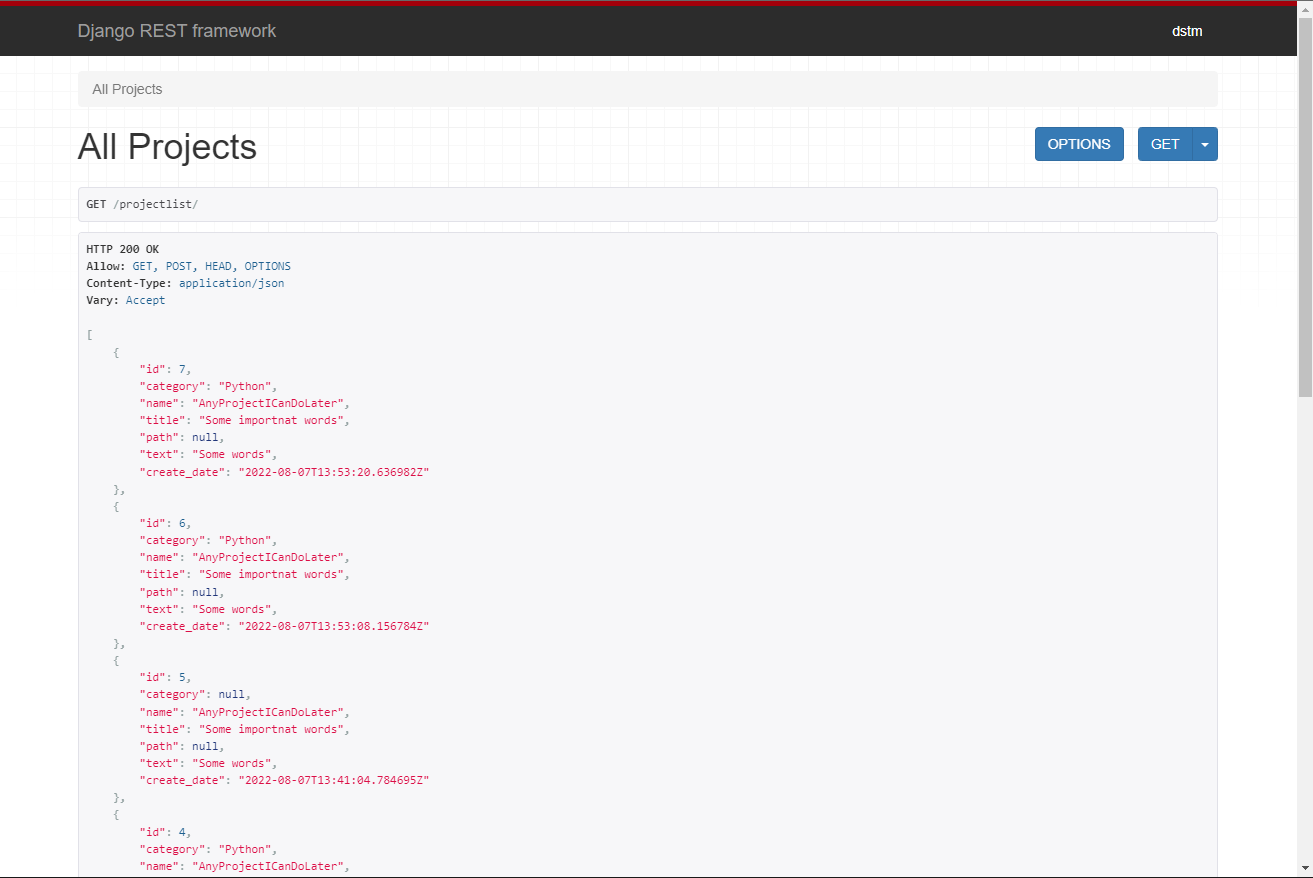
Task: Click the "category": null line
Action: [194, 694]
